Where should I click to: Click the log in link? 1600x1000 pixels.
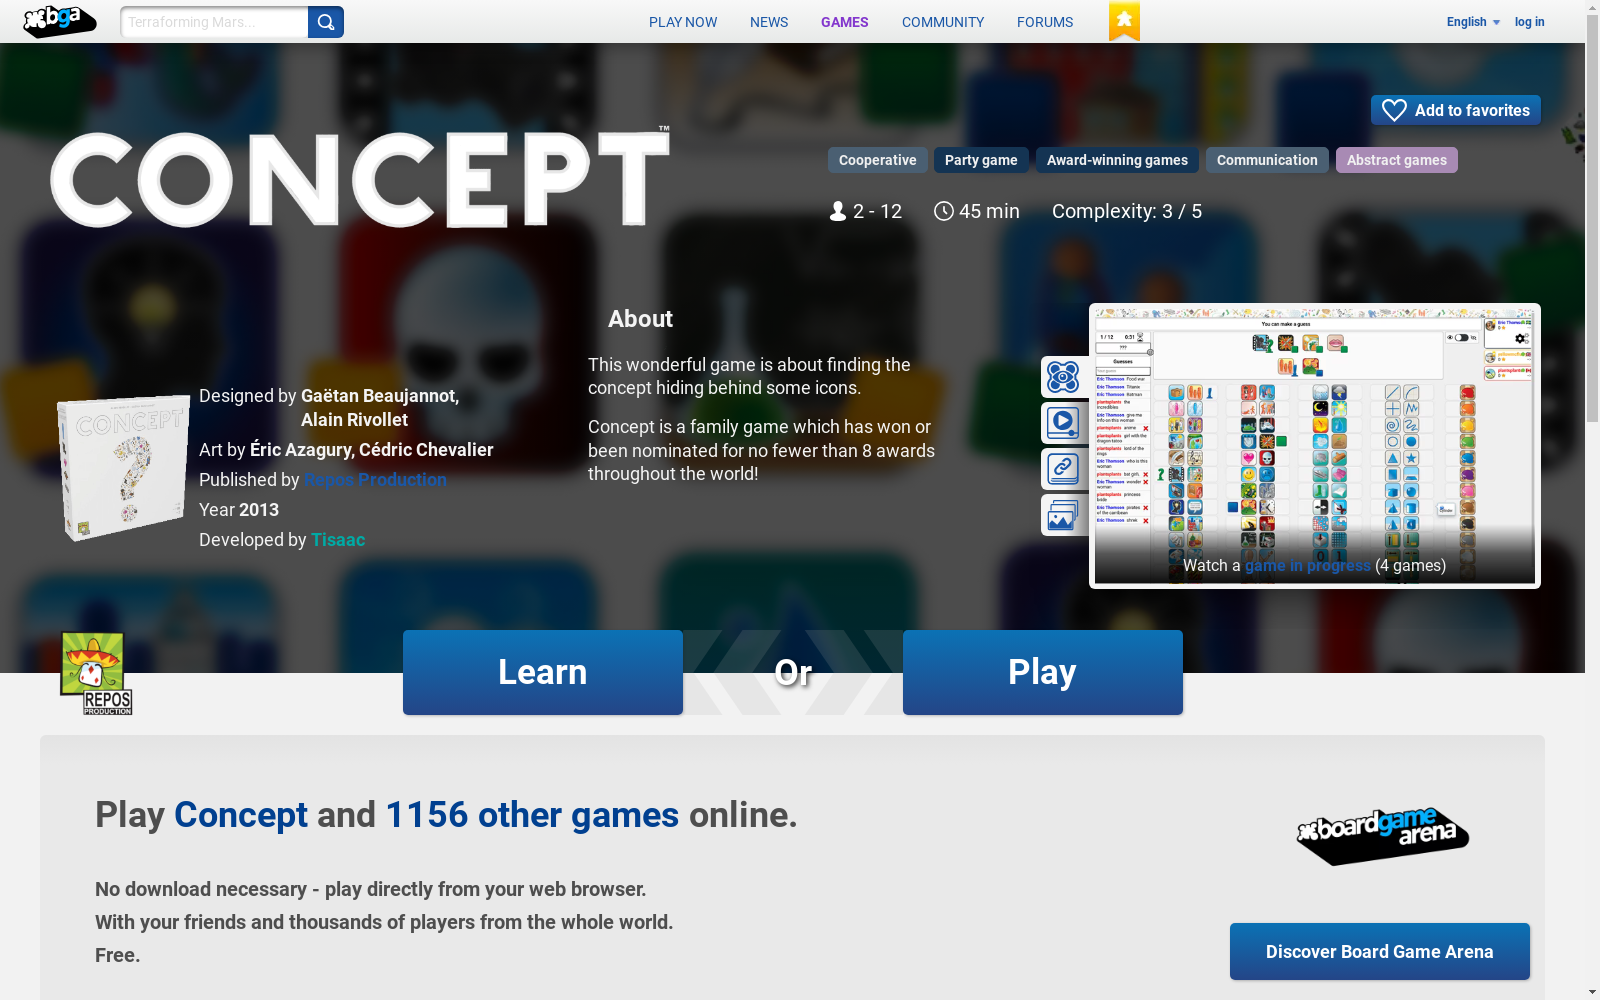[1529, 22]
